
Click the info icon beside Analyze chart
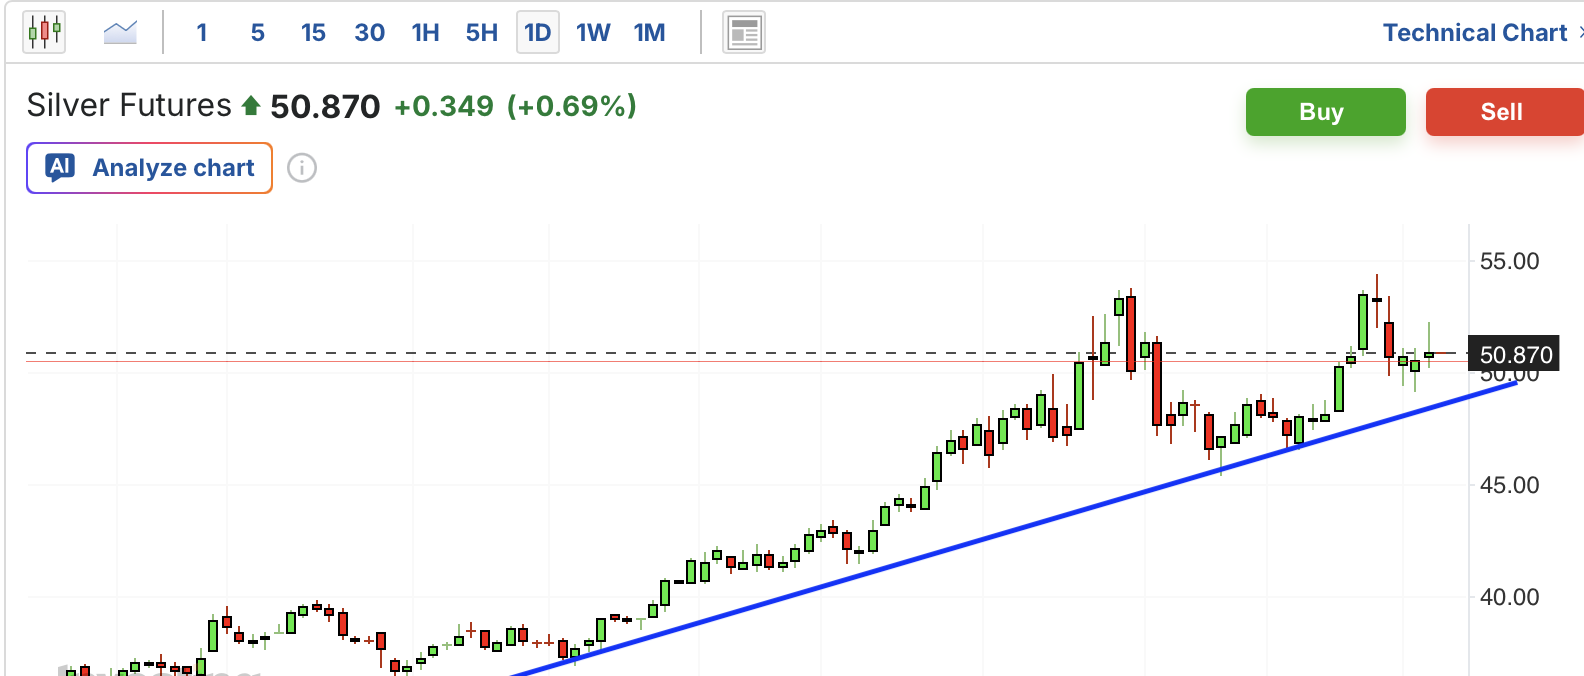click(302, 168)
